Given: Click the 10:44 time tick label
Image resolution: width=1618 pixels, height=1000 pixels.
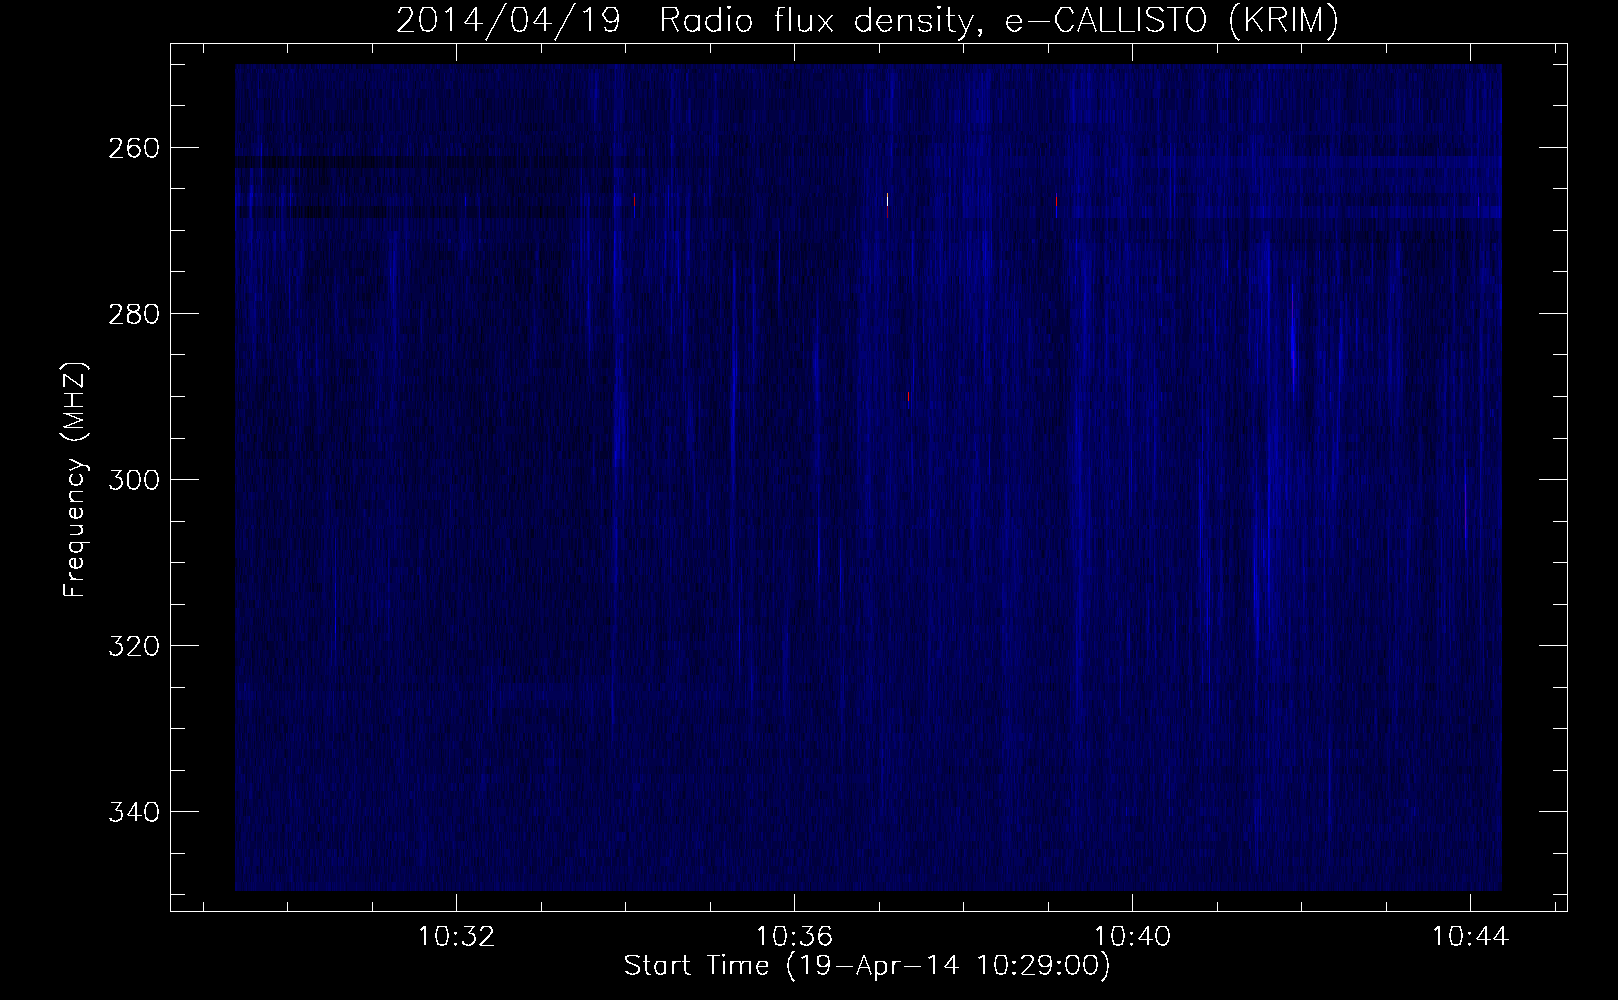Looking at the screenshot, I should (1470, 937).
